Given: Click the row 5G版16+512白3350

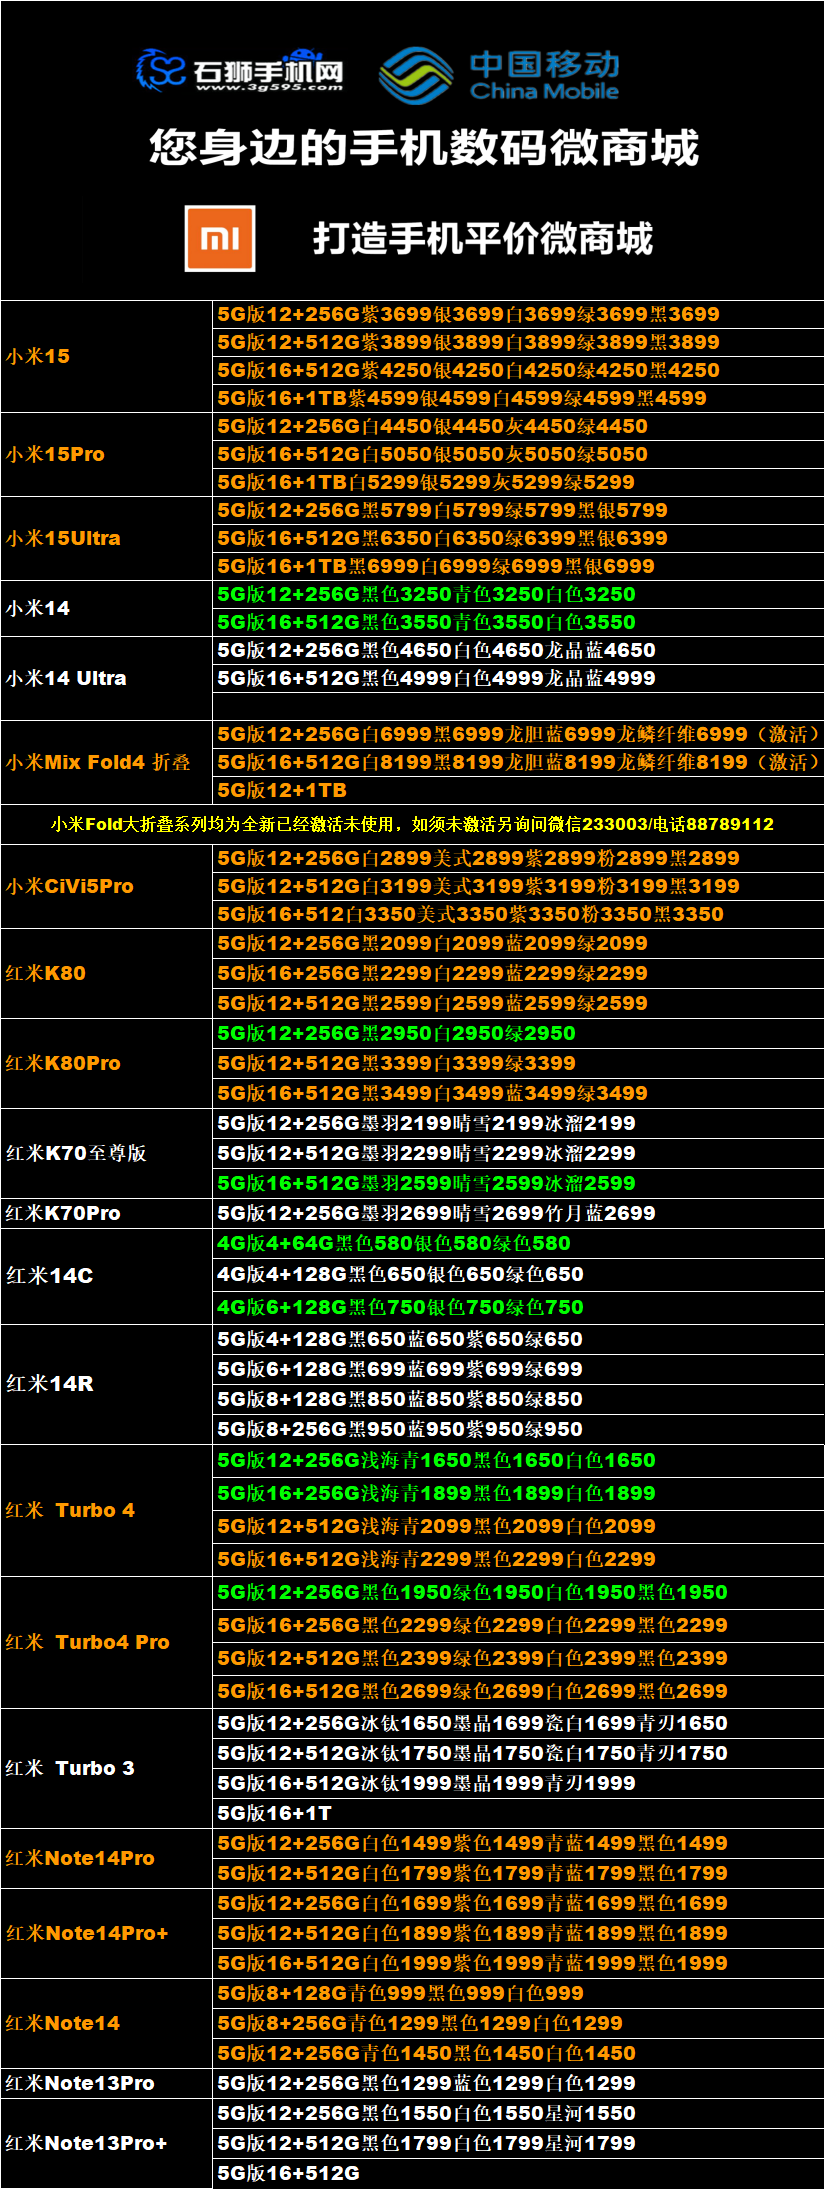Looking at the screenshot, I should tap(519, 914).
